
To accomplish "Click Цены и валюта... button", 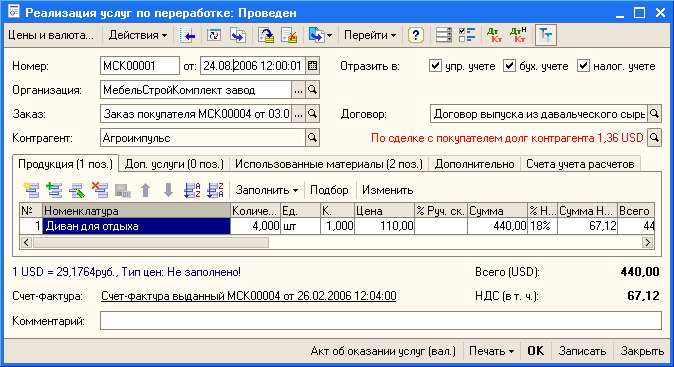I will coord(51,35).
